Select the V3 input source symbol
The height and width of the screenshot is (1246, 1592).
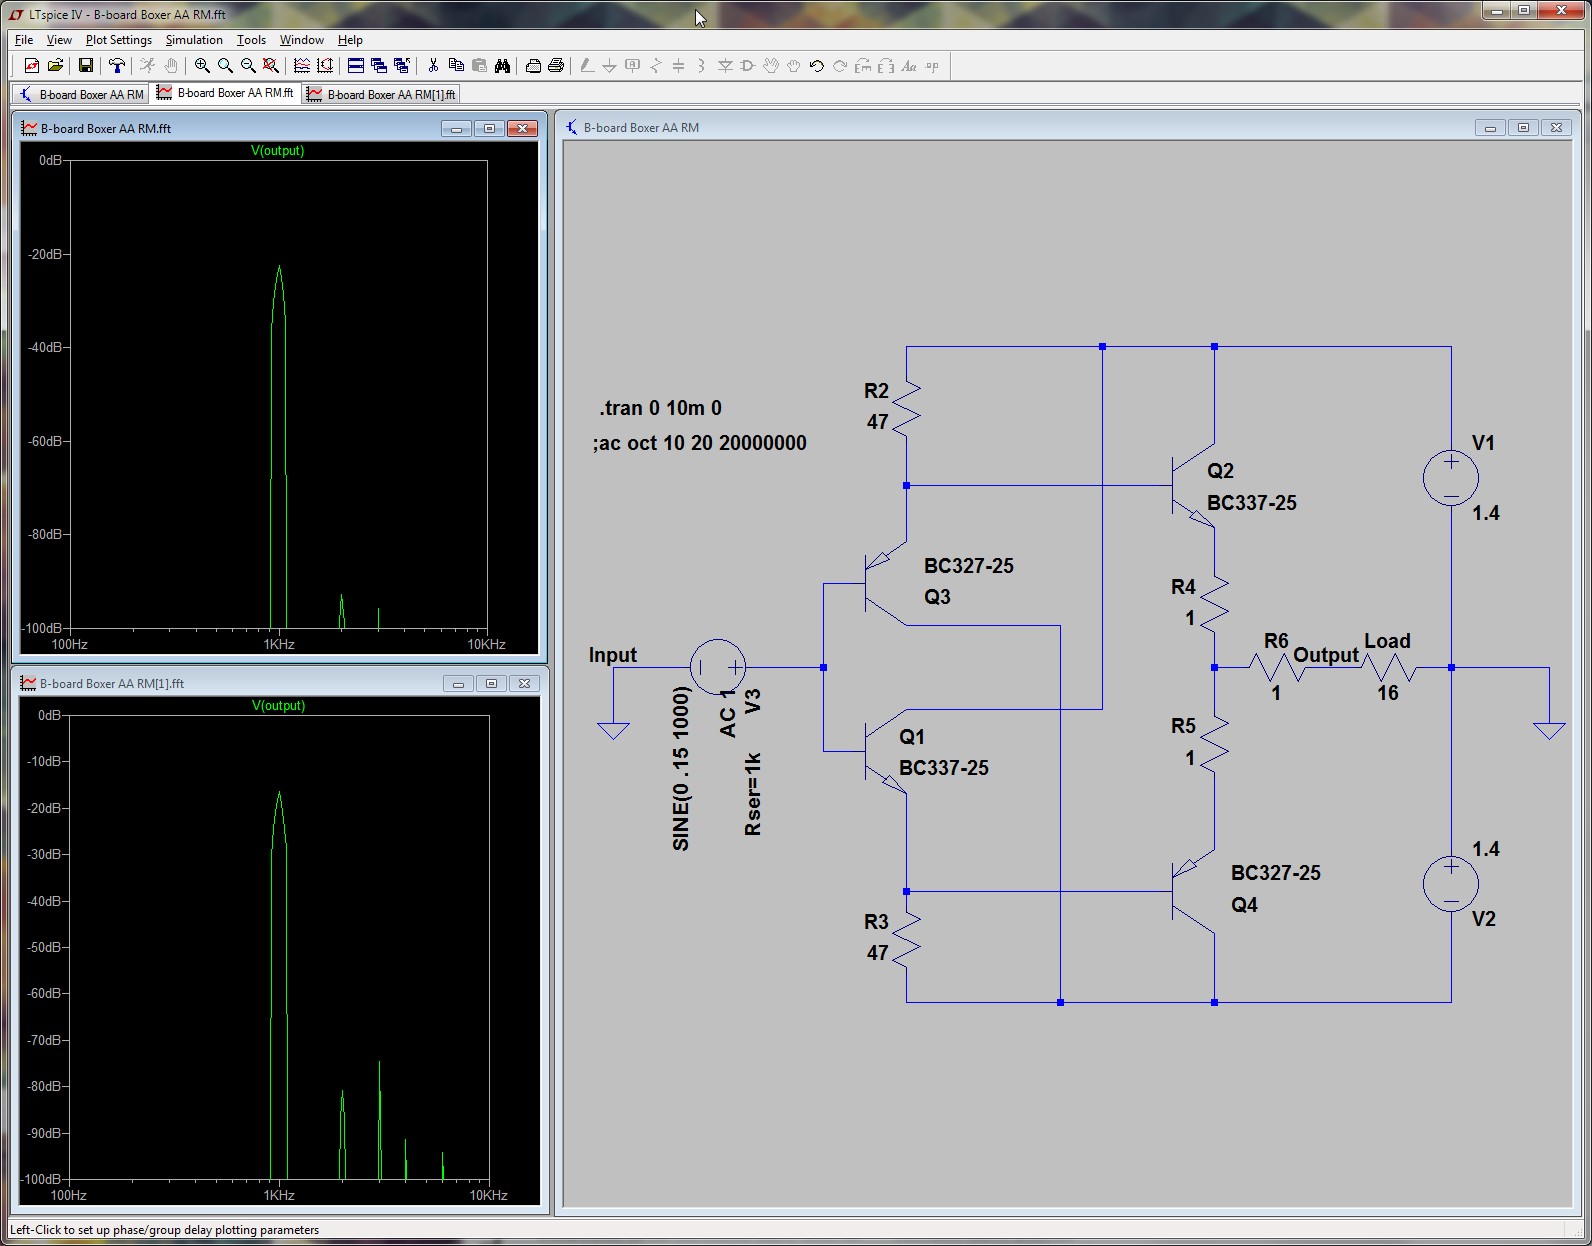click(x=718, y=667)
